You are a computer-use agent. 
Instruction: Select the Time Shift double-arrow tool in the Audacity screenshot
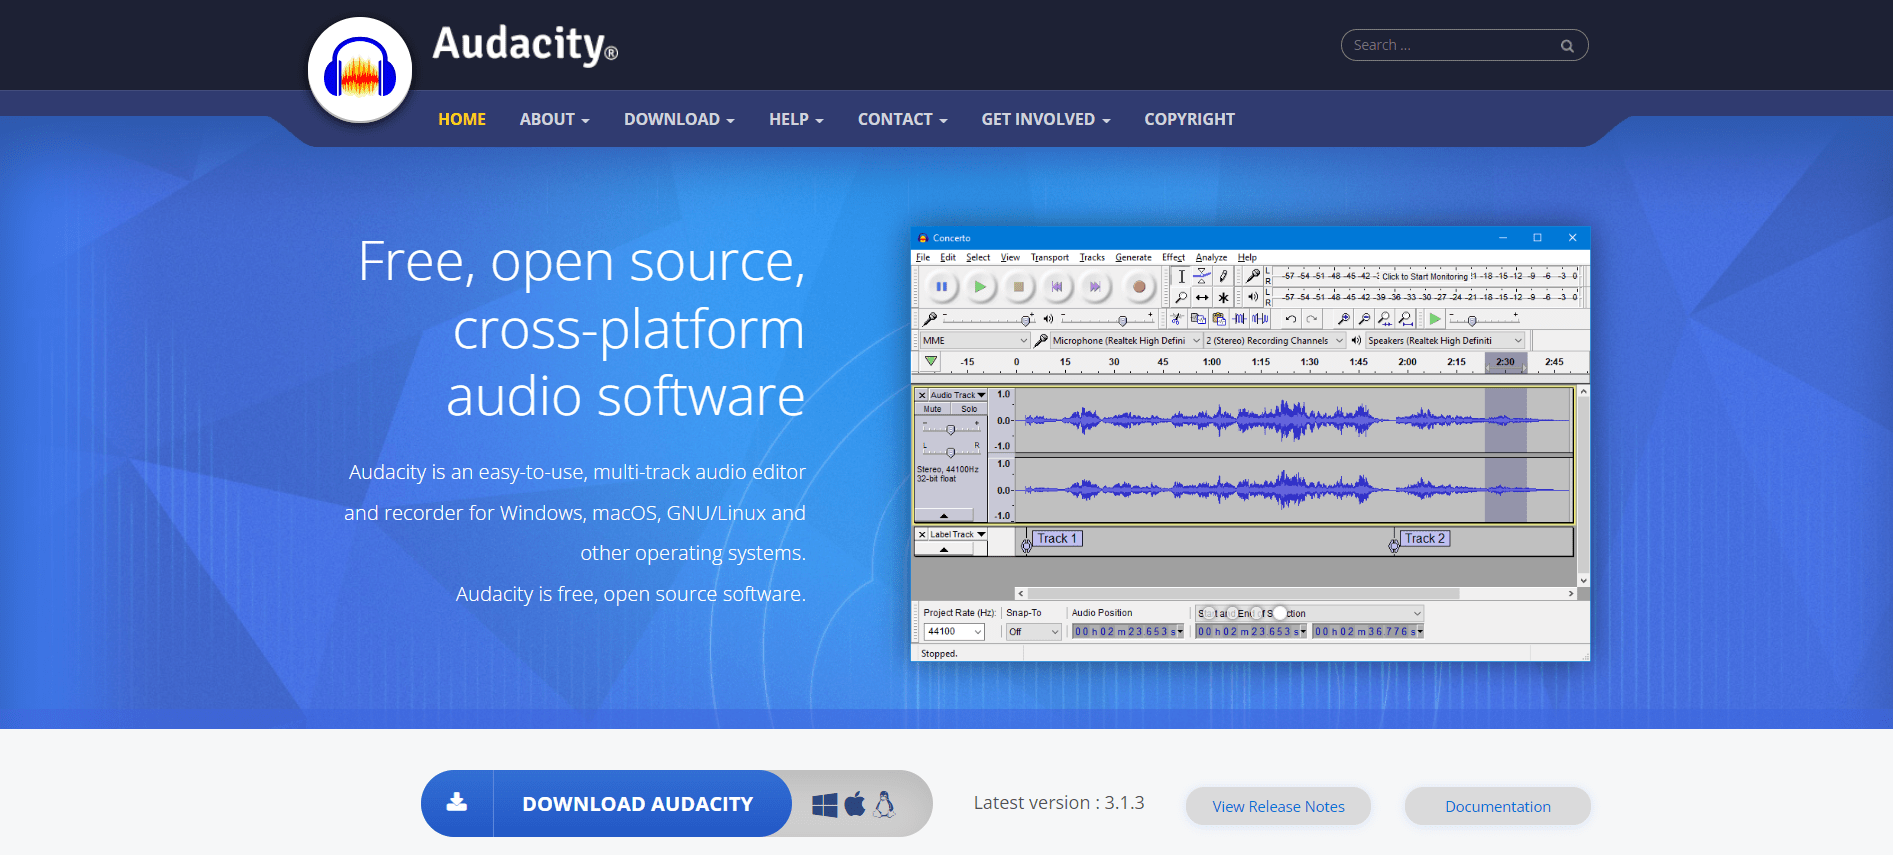click(1202, 297)
